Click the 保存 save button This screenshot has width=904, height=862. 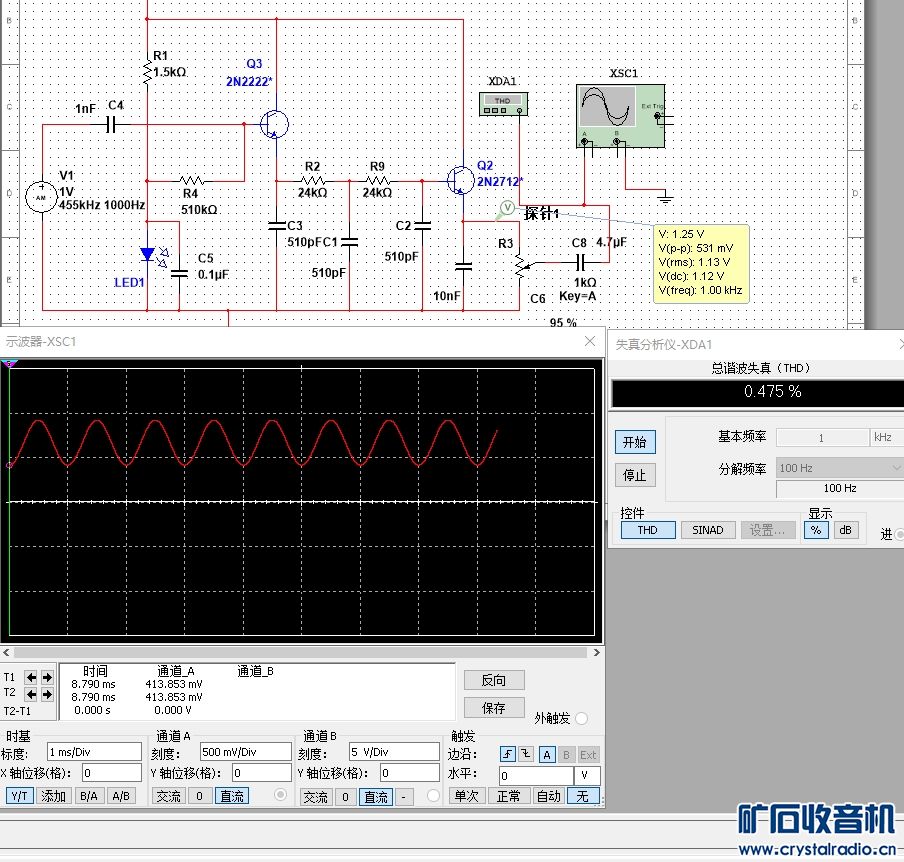point(494,708)
